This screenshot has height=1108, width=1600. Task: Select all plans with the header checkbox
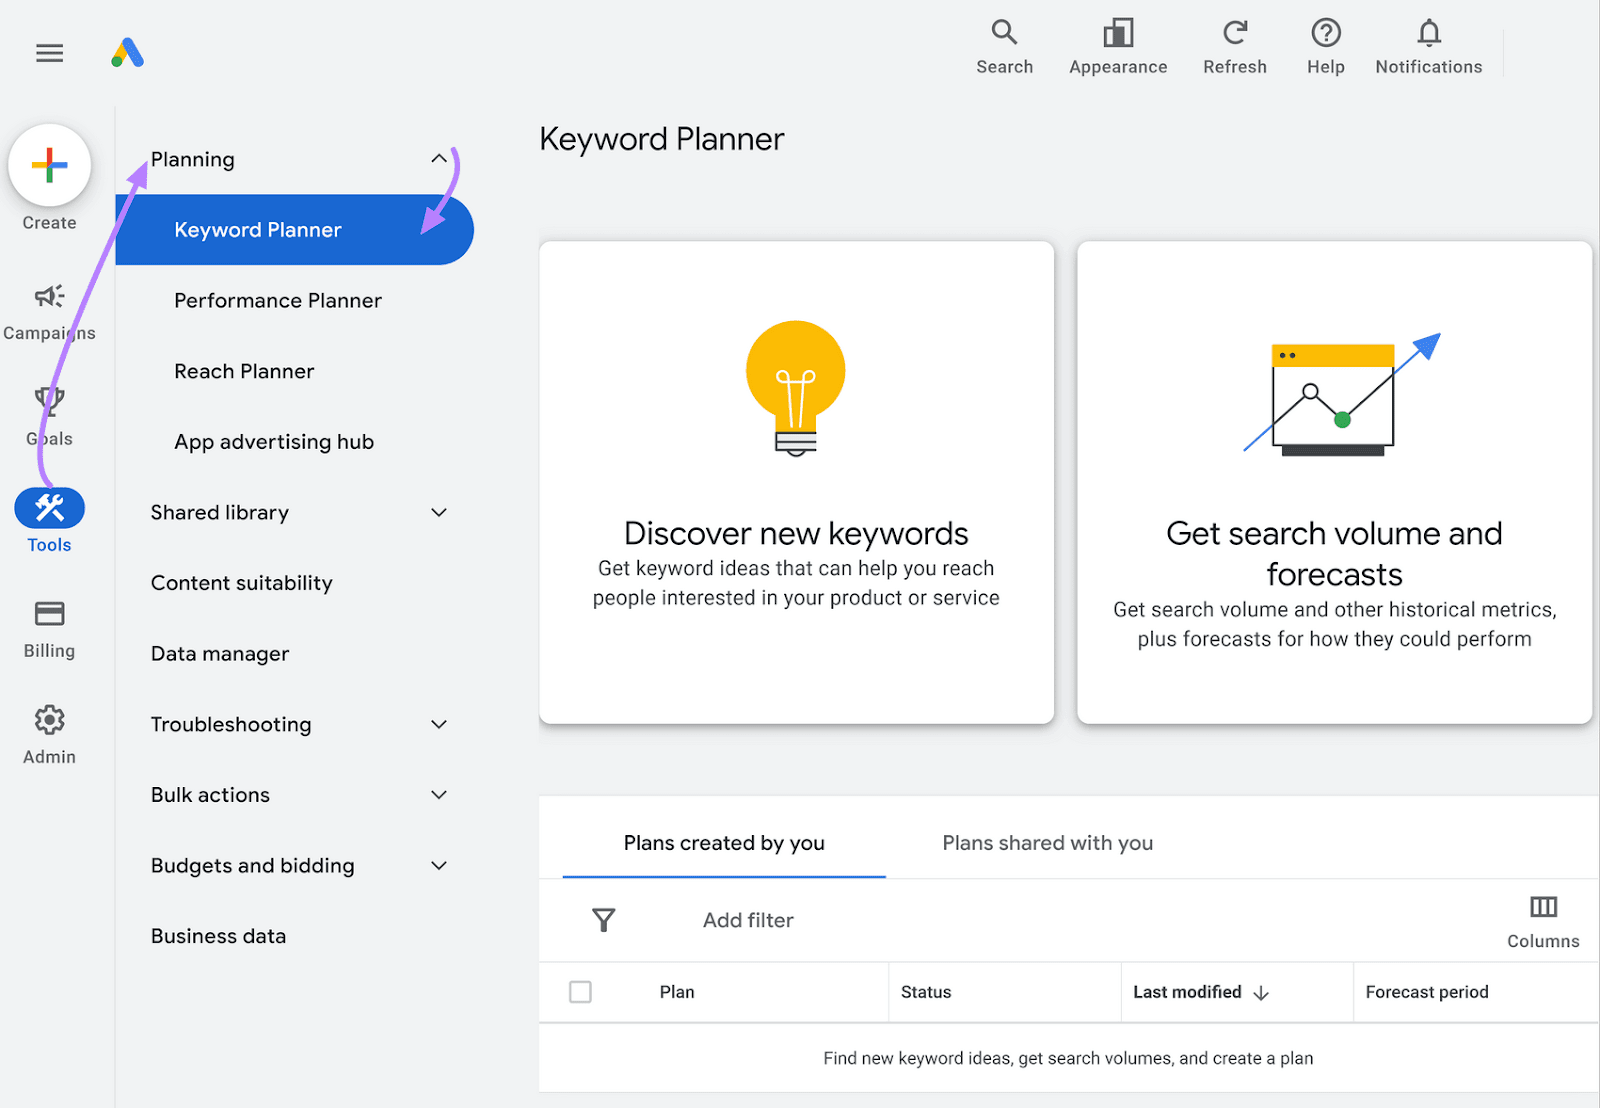[580, 991]
